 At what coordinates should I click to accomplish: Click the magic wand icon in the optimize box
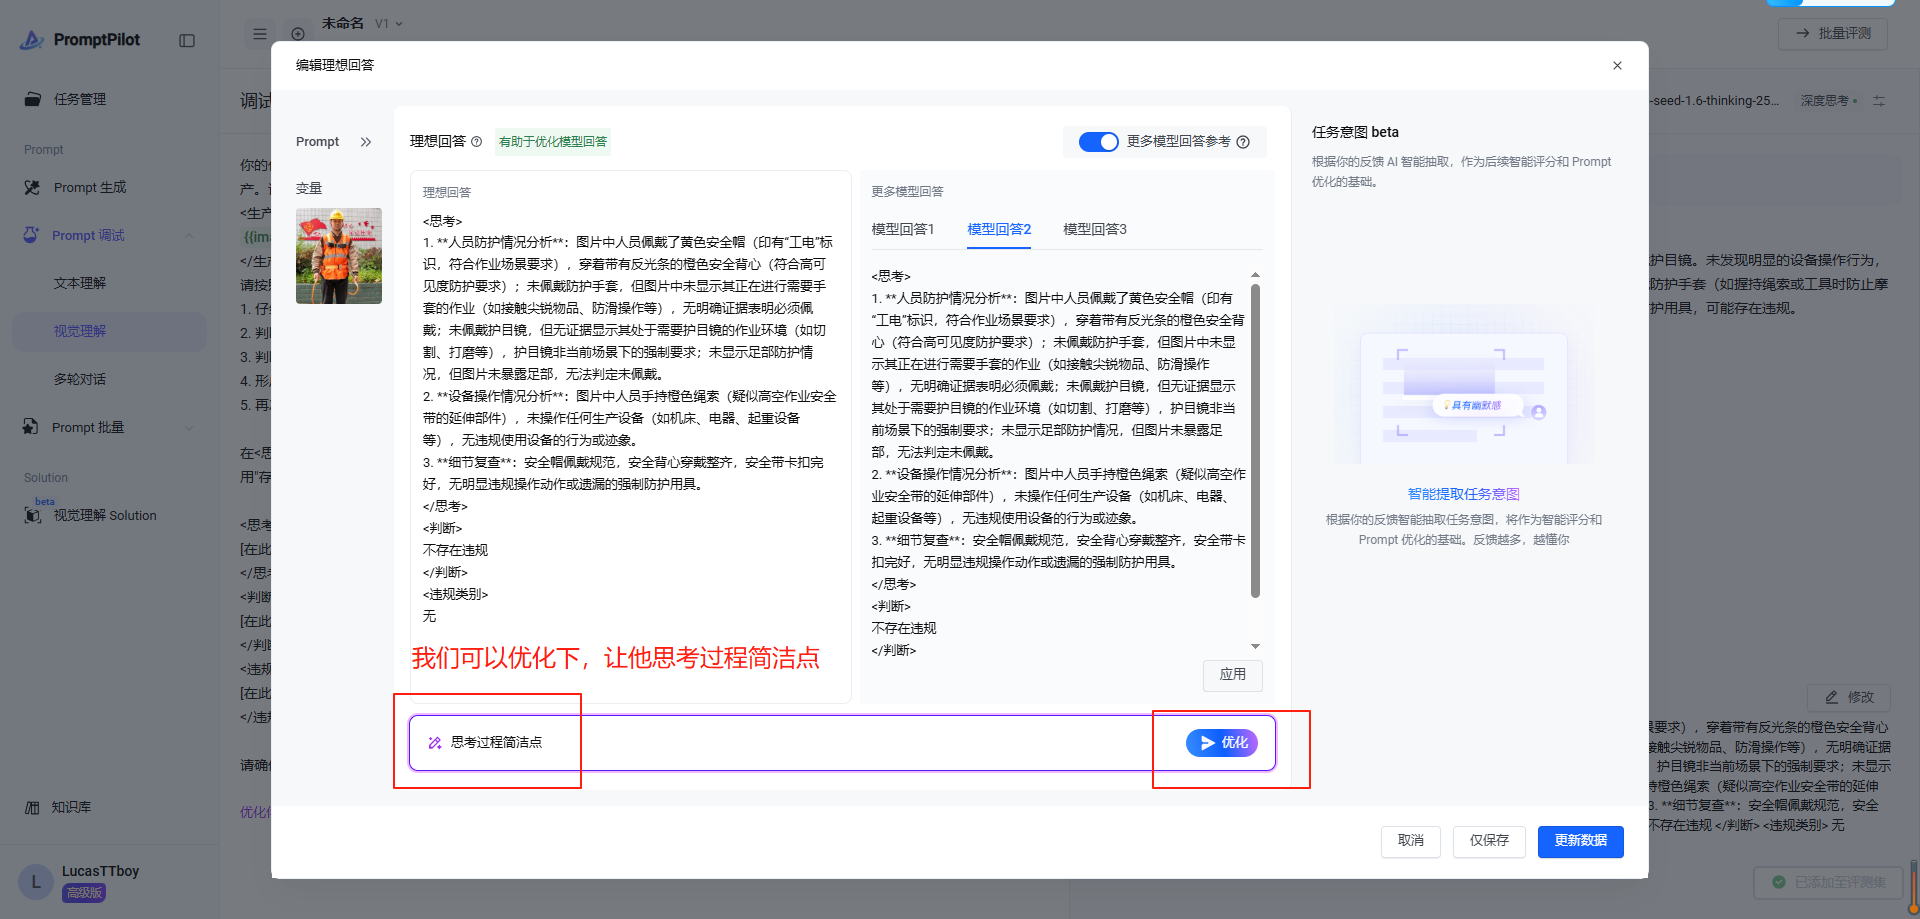pyautogui.click(x=435, y=743)
